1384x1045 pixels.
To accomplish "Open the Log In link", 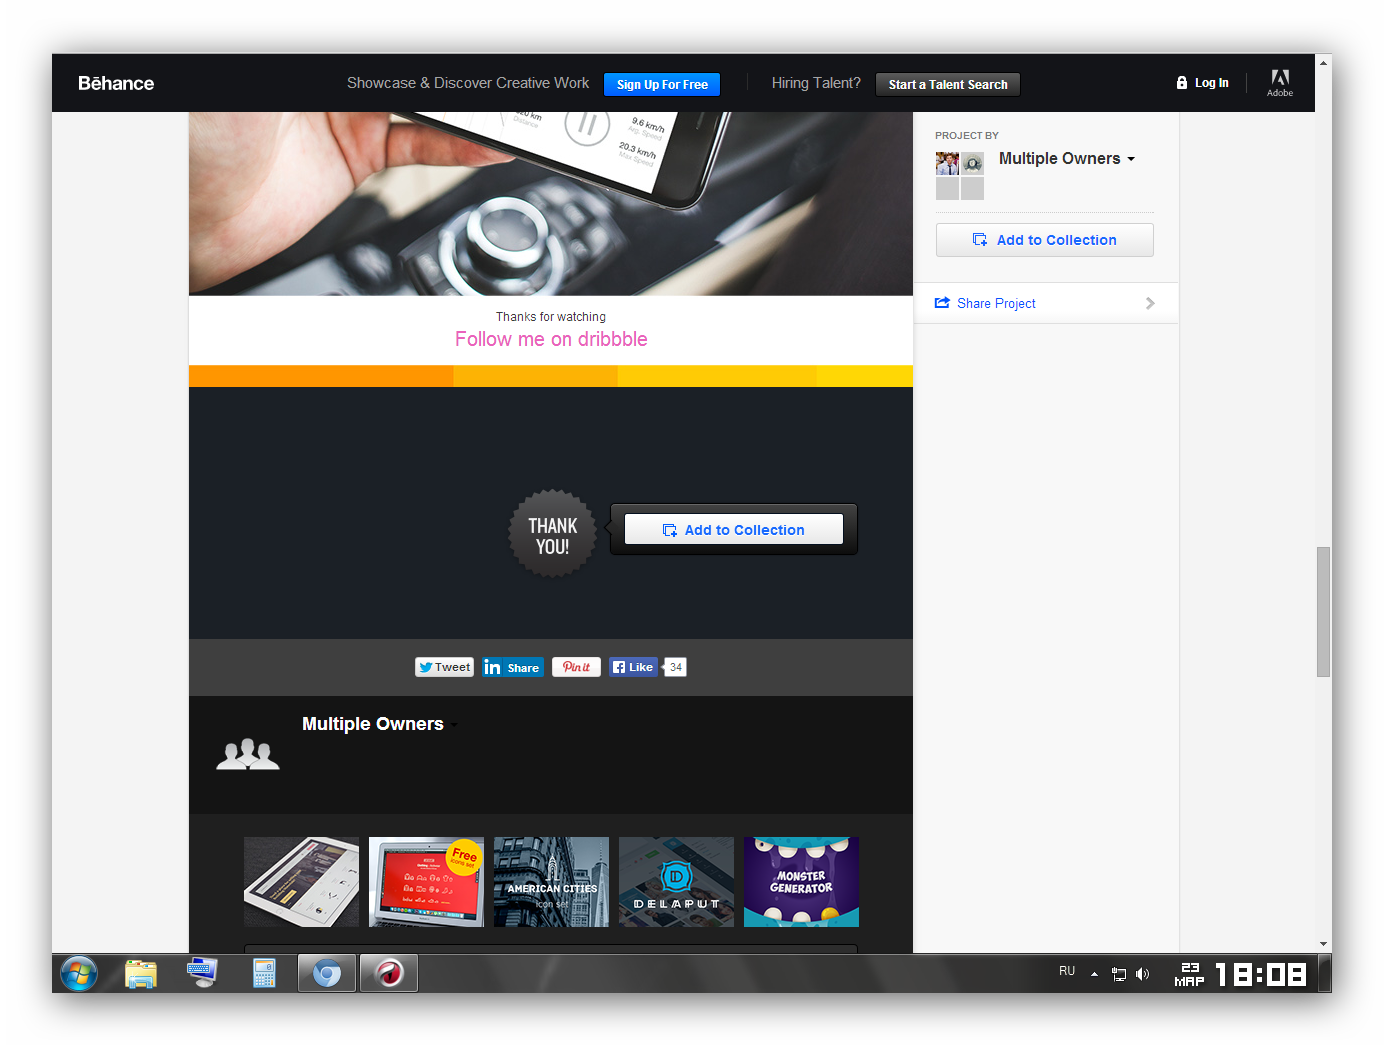I will [1203, 83].
